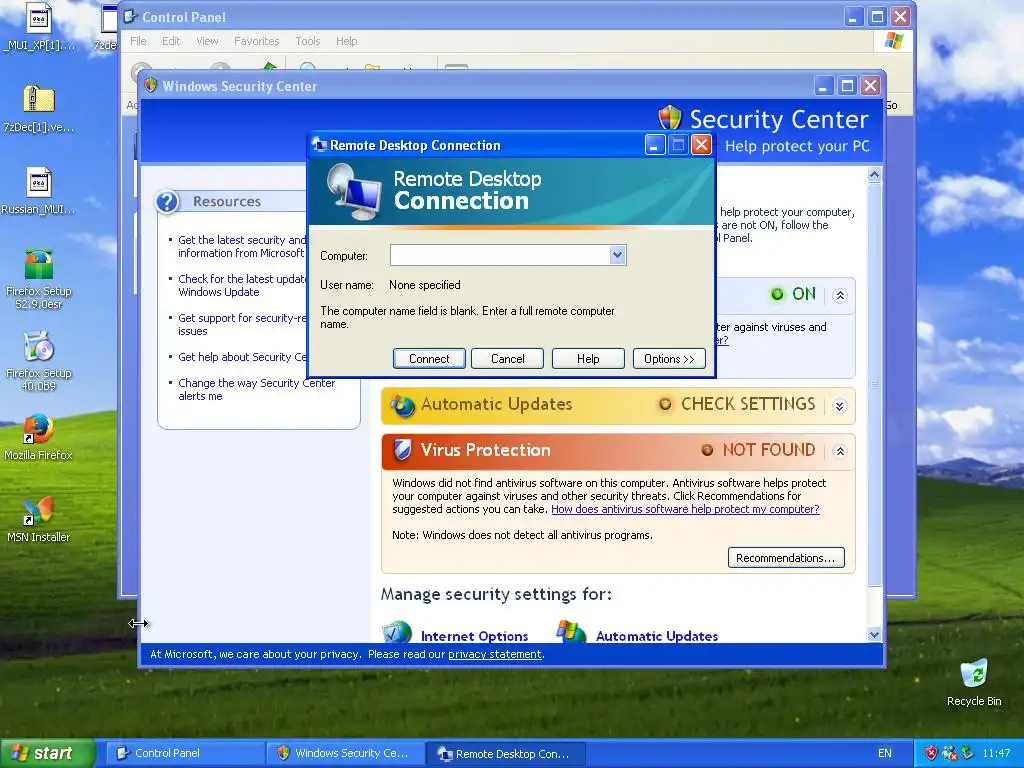Screen dimensions: 1024x768
Task: Minimize the Windows Security Center window
Action: pyautogui.click(x=824, y=86)
